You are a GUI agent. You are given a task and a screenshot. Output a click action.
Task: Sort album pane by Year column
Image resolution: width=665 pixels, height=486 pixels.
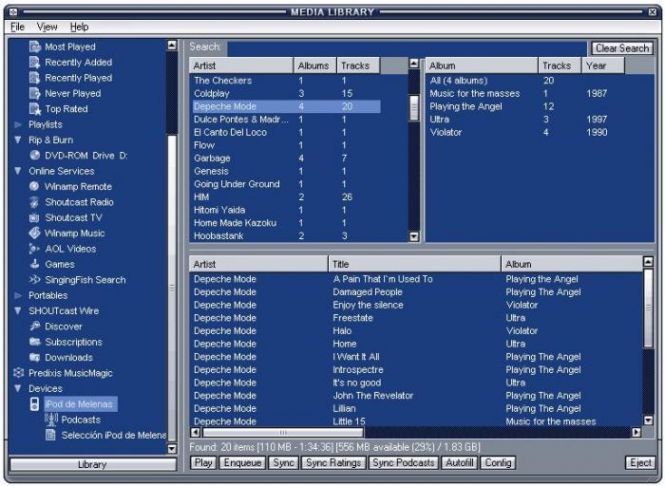(603, 66)
